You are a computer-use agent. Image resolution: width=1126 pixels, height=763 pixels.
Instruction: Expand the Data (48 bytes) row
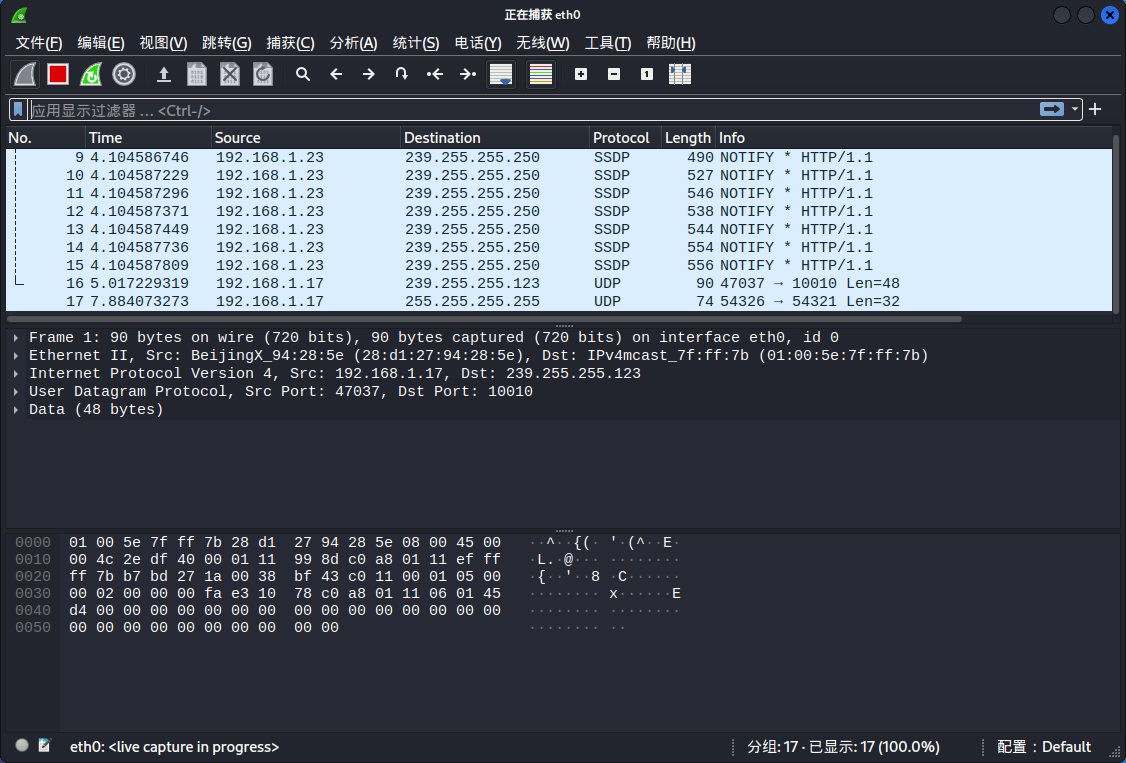[16, 409]
